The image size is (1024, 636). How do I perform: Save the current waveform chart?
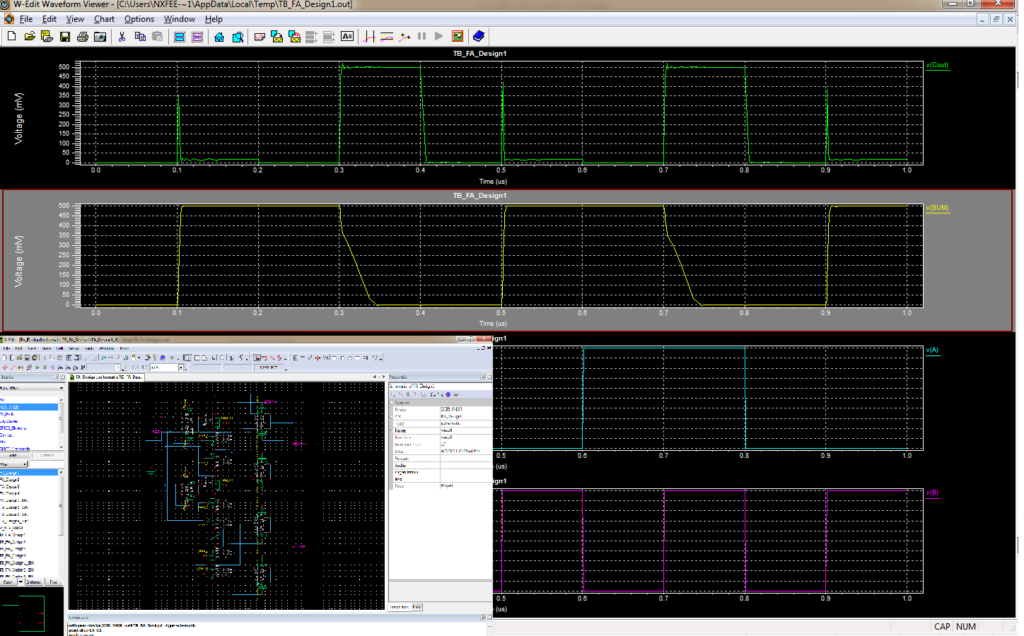coord(63,36)
